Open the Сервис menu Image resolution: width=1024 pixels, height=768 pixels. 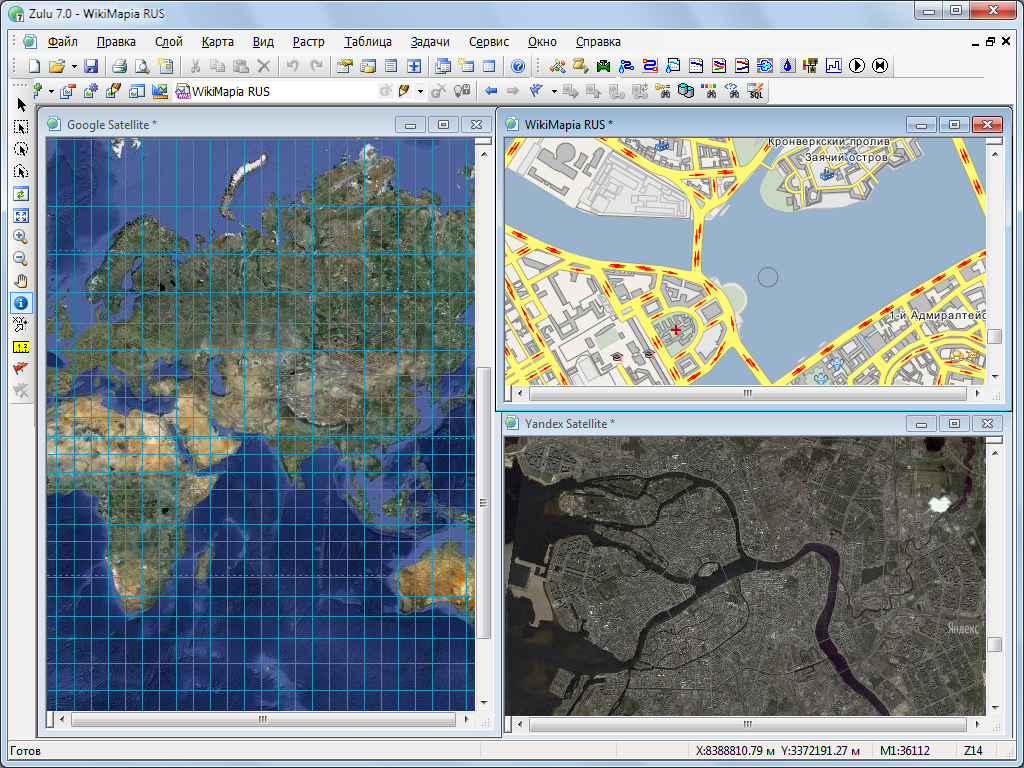(x=489, y=42)
